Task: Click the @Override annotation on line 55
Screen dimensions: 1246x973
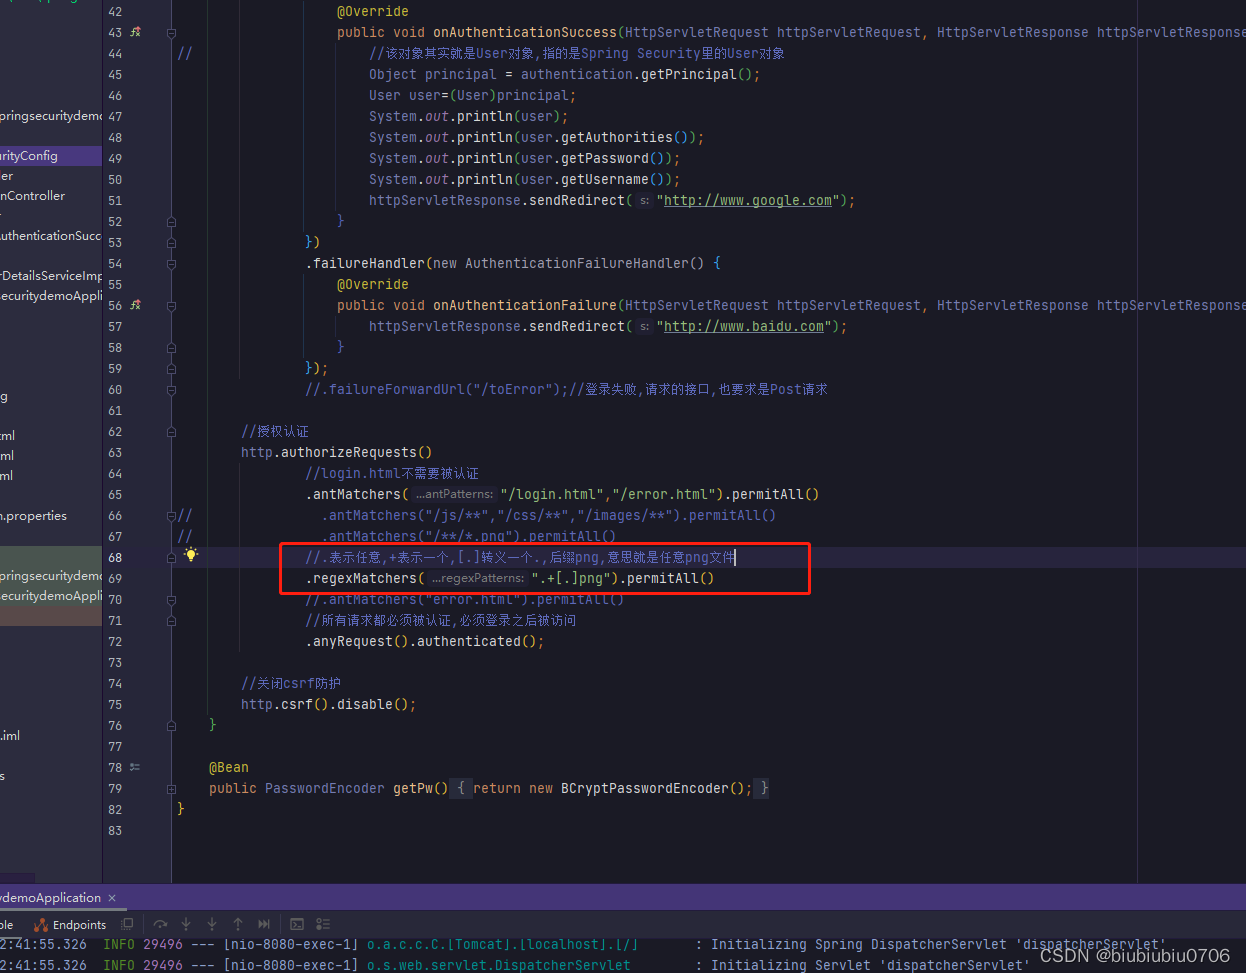Action: 373,284
